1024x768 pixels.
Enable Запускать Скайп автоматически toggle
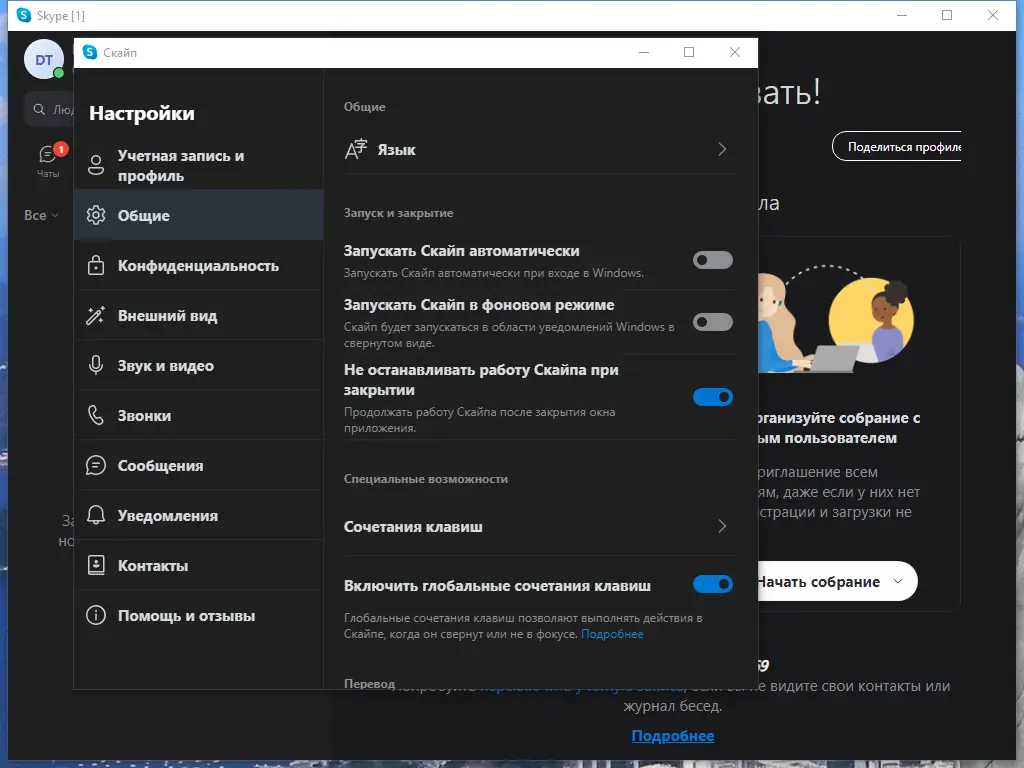click(712, 260)
